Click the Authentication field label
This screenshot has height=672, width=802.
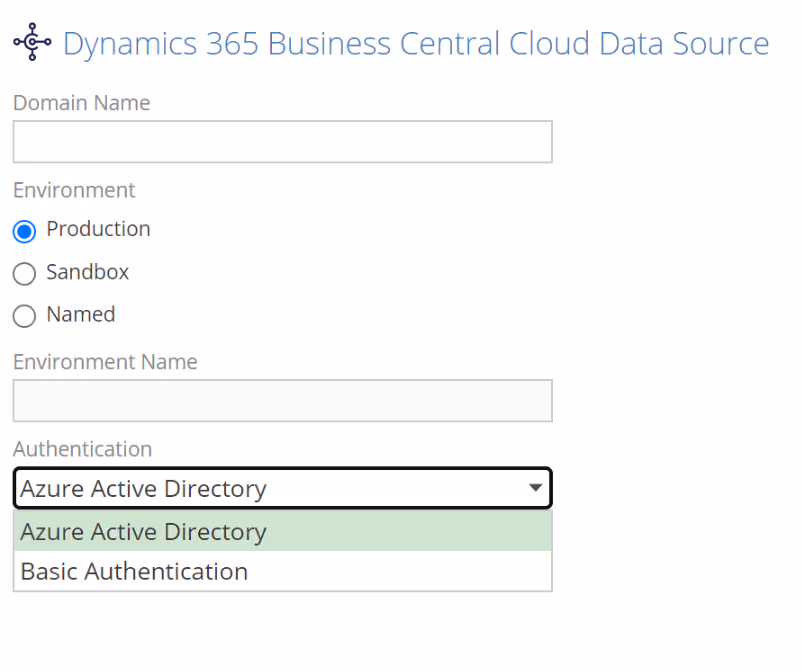(82, 449)
